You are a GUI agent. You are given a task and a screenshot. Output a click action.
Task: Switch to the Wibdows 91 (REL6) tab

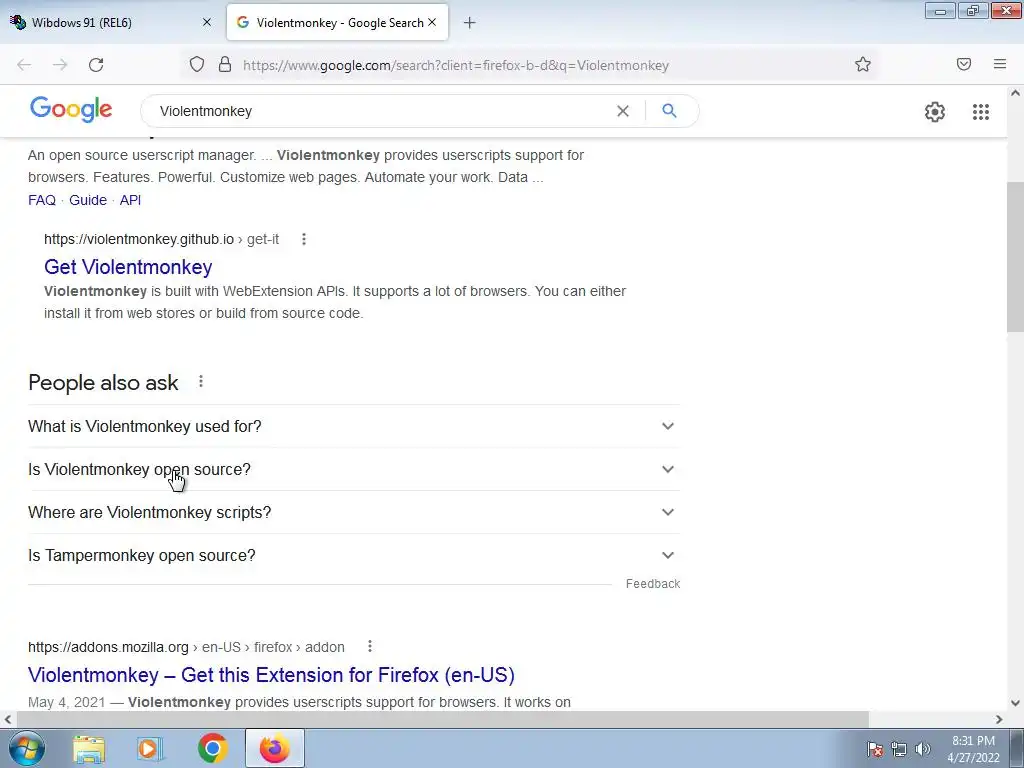pyautogui.click(x=111, y=22)
